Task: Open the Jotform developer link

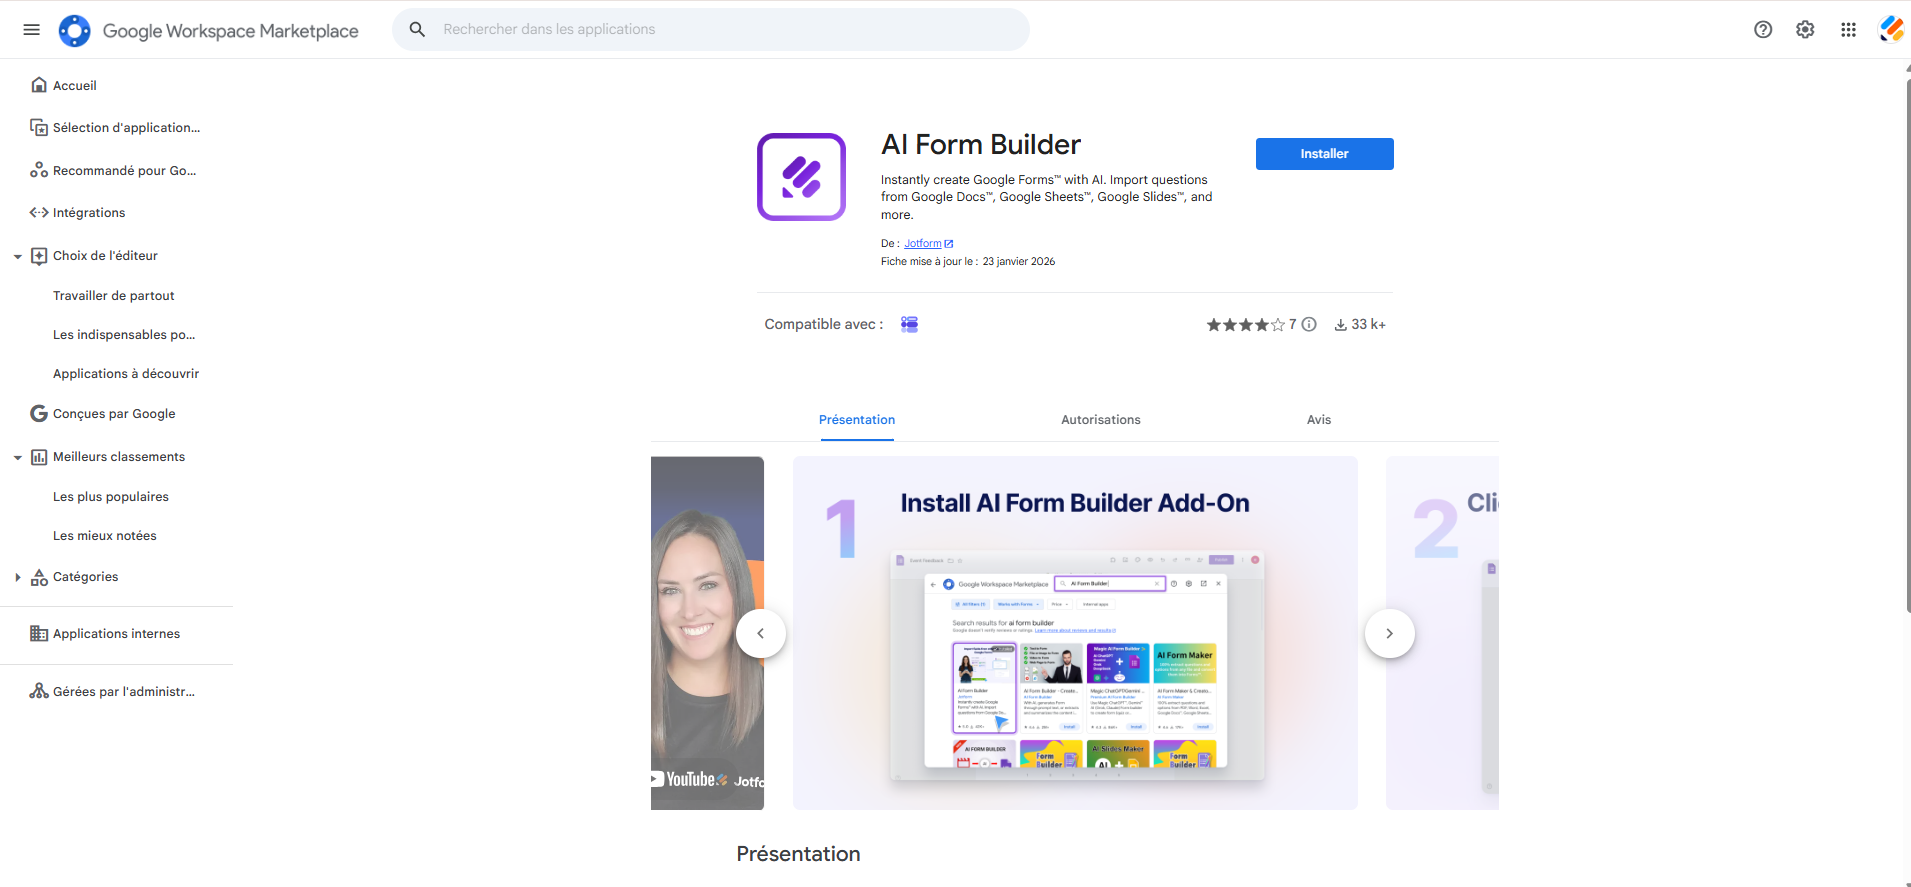Action: pos(923,244)
